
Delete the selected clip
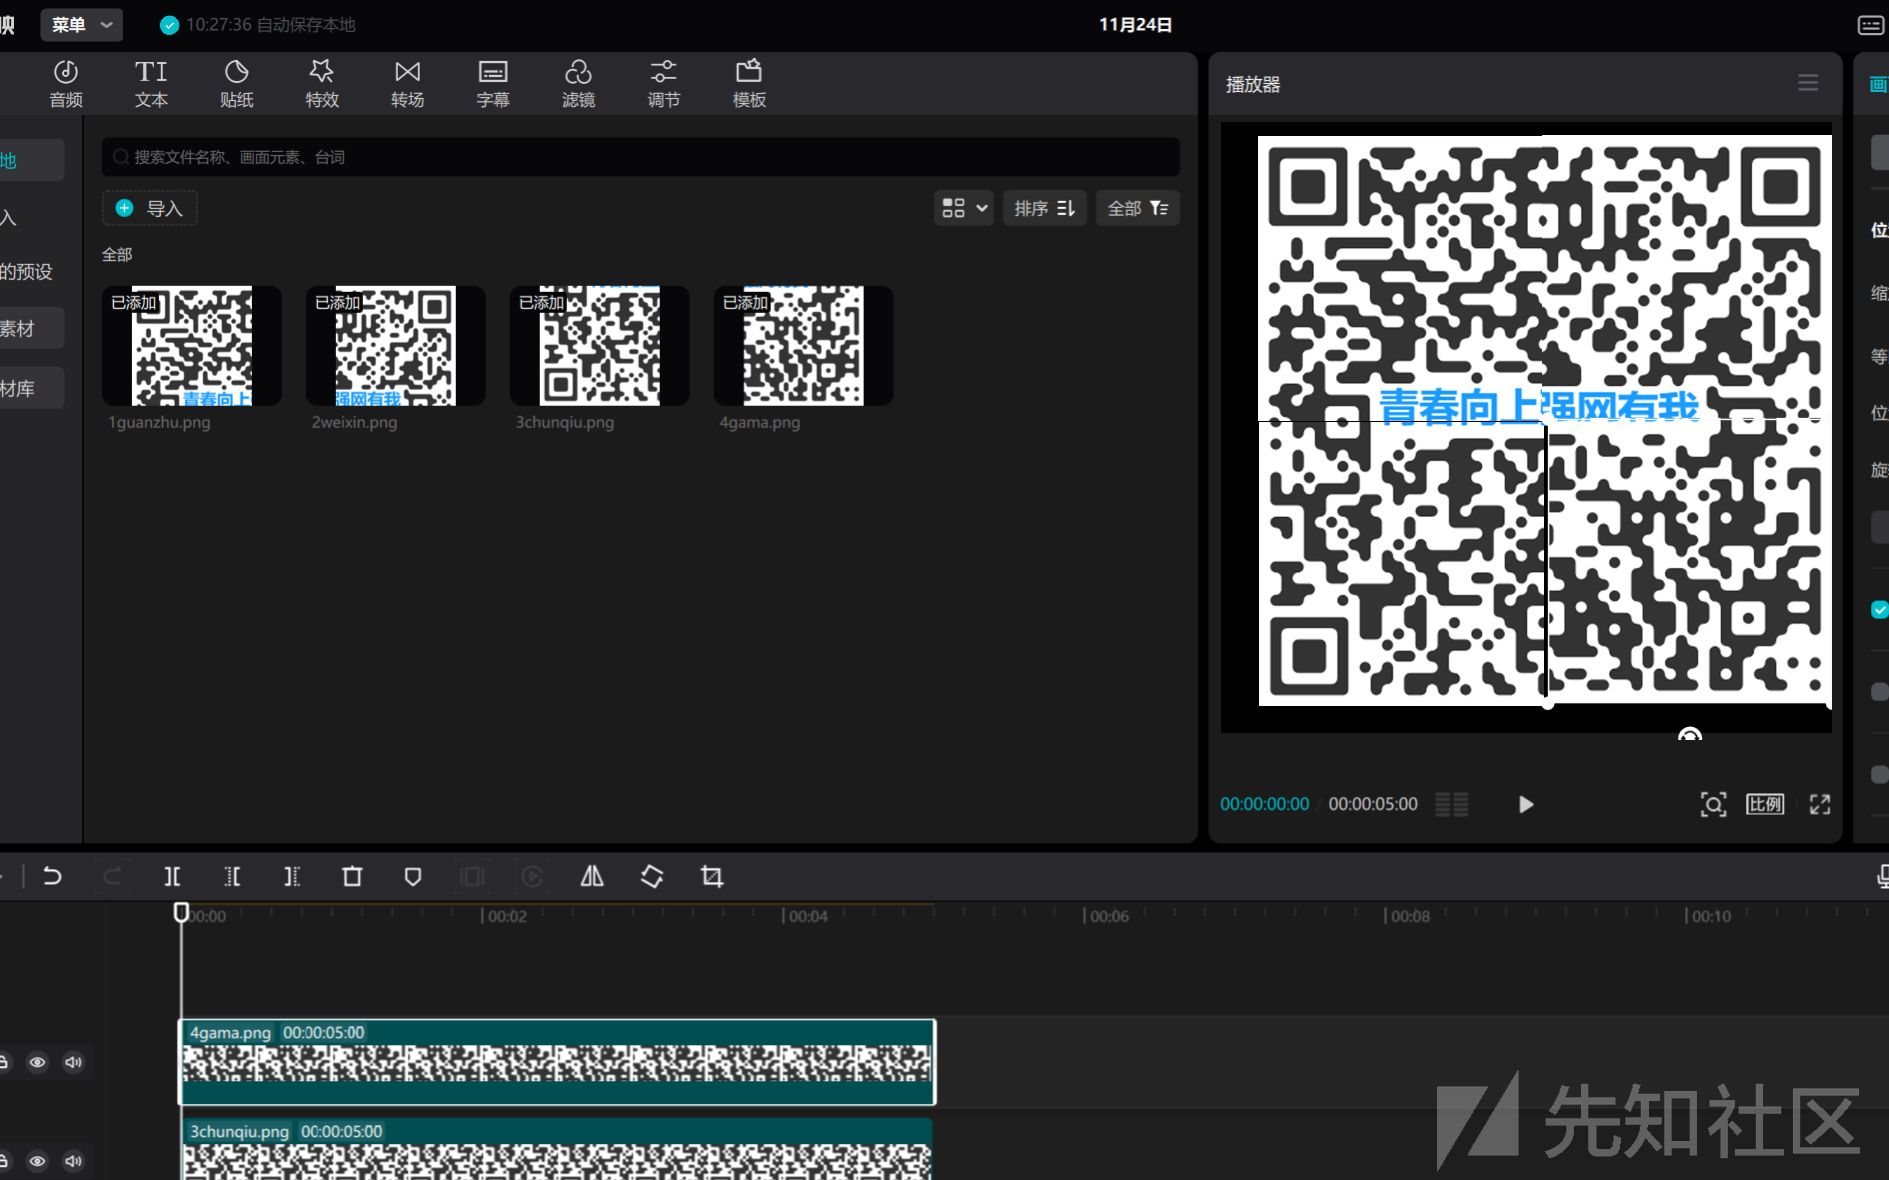pos(352,877)
